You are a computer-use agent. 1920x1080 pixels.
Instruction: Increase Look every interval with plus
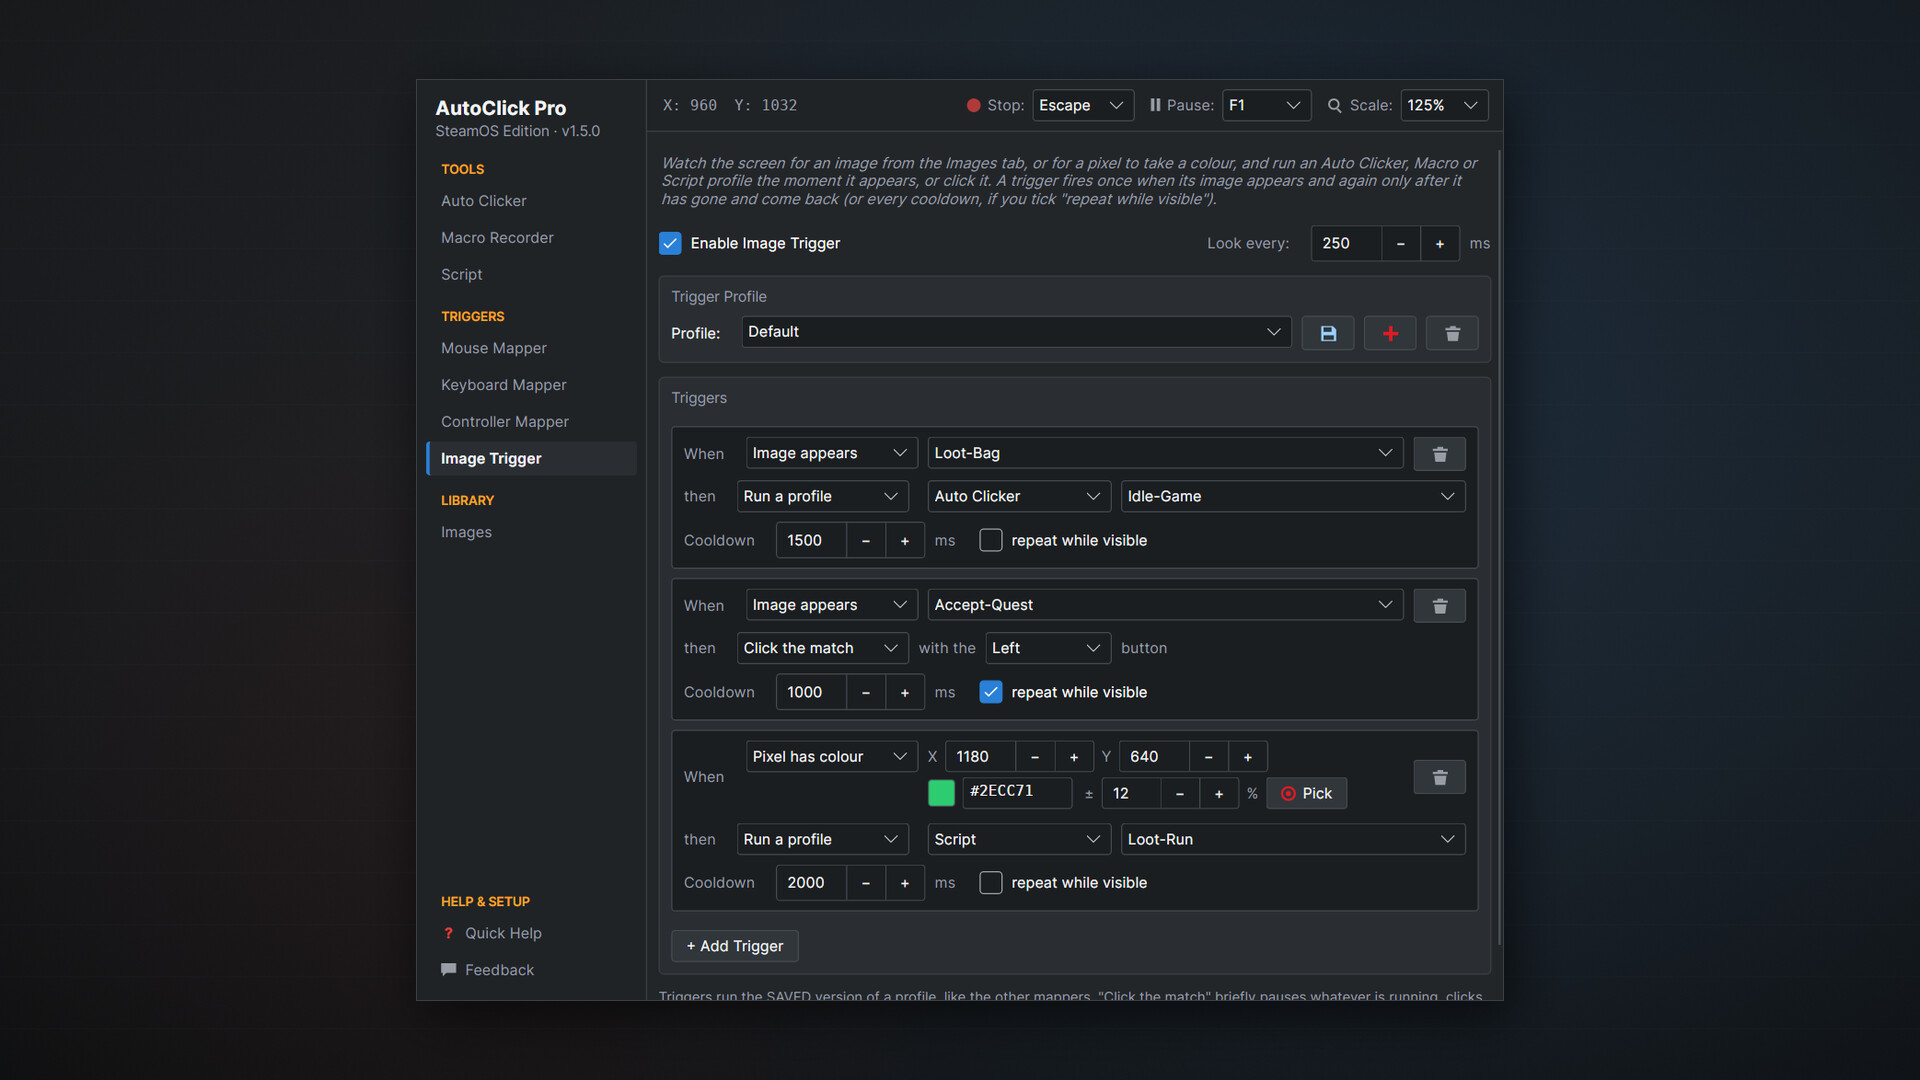[1440, 244]
